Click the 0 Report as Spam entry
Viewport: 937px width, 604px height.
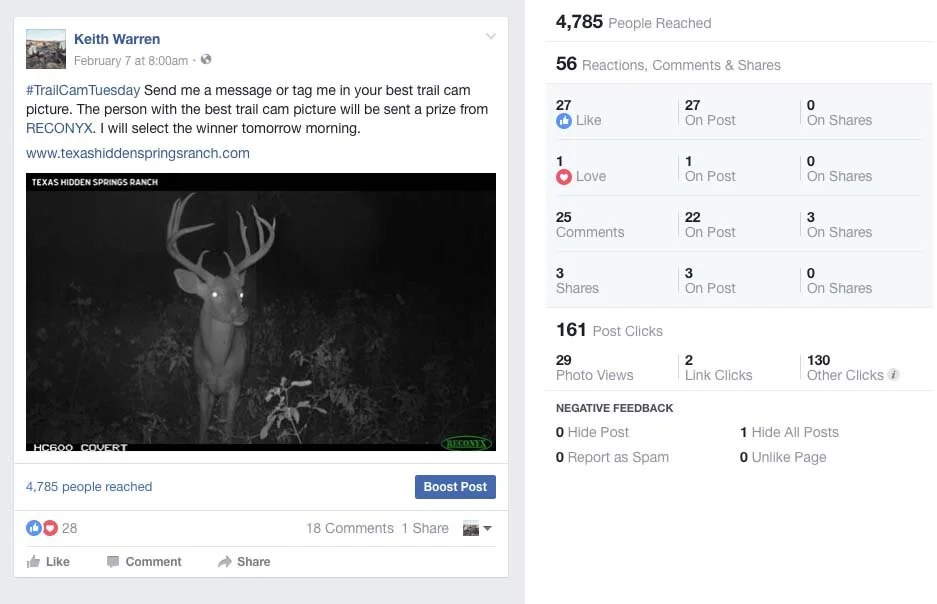click(613, 457)
